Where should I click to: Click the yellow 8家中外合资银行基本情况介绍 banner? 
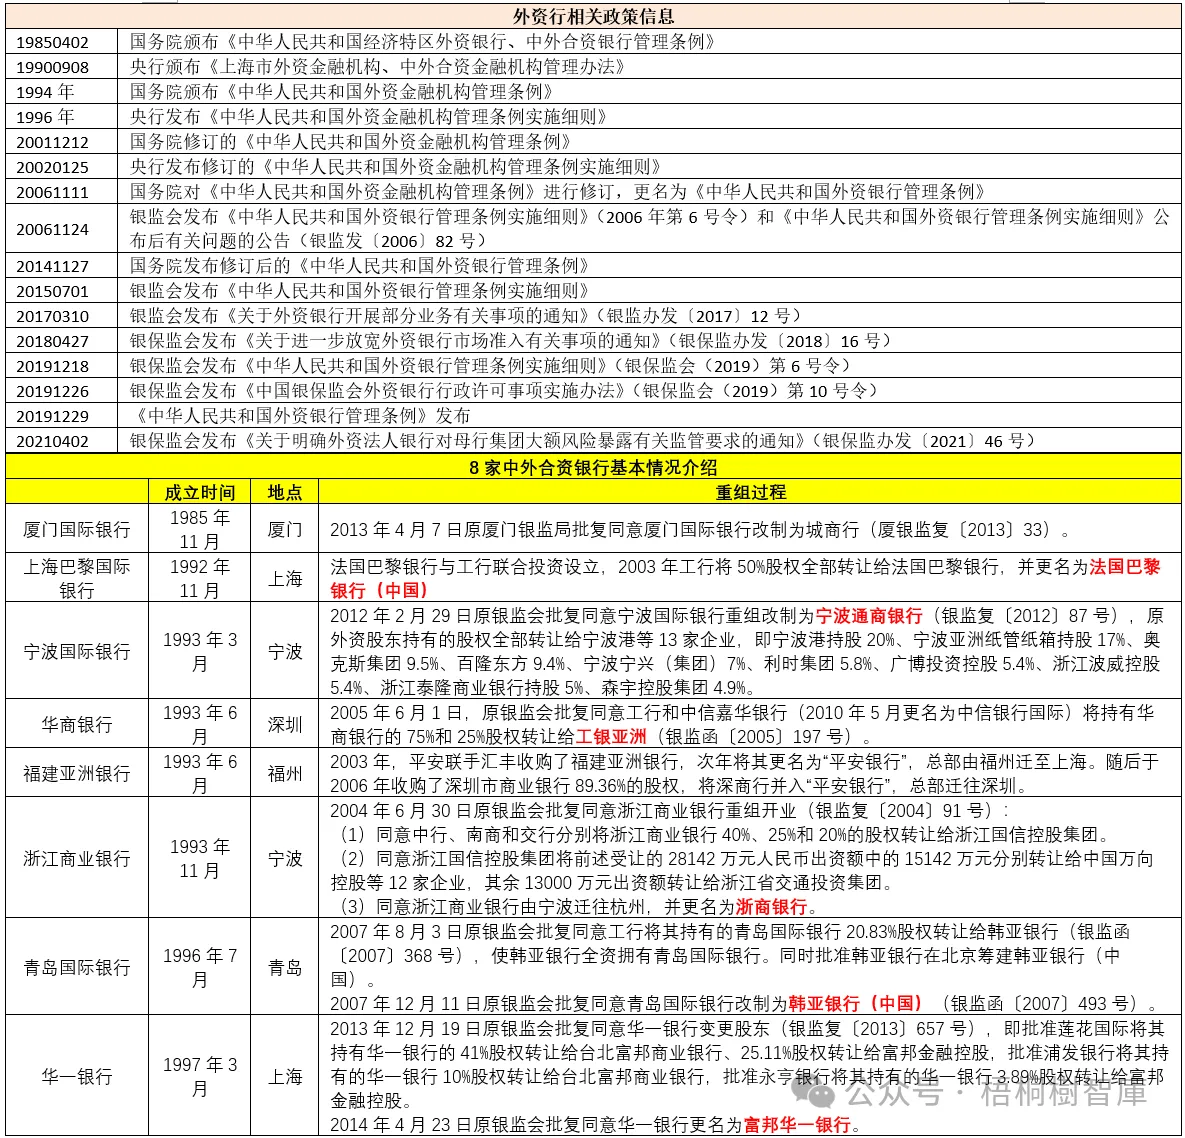click(593, 467)
